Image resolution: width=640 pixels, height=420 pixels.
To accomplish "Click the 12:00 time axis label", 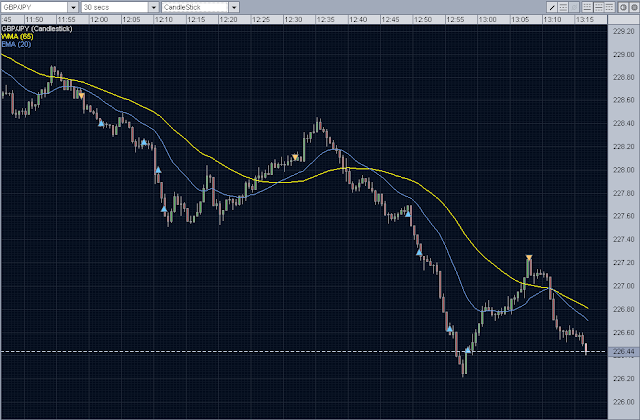I will pyautogui.click(x=99, y=20).
